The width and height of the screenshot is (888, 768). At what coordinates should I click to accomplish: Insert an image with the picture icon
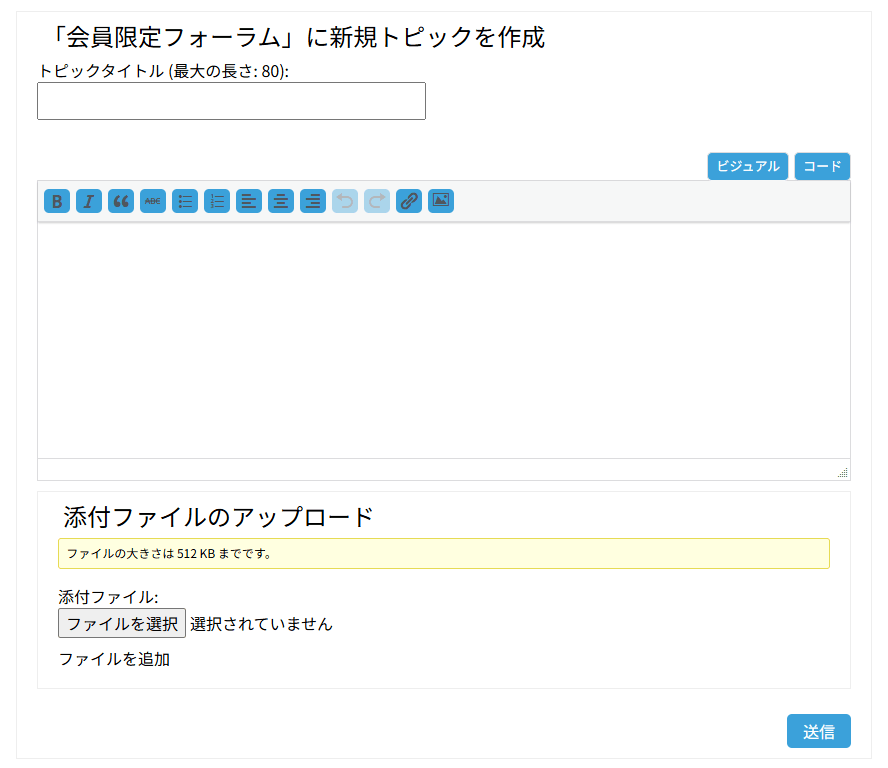pos(441,201)
